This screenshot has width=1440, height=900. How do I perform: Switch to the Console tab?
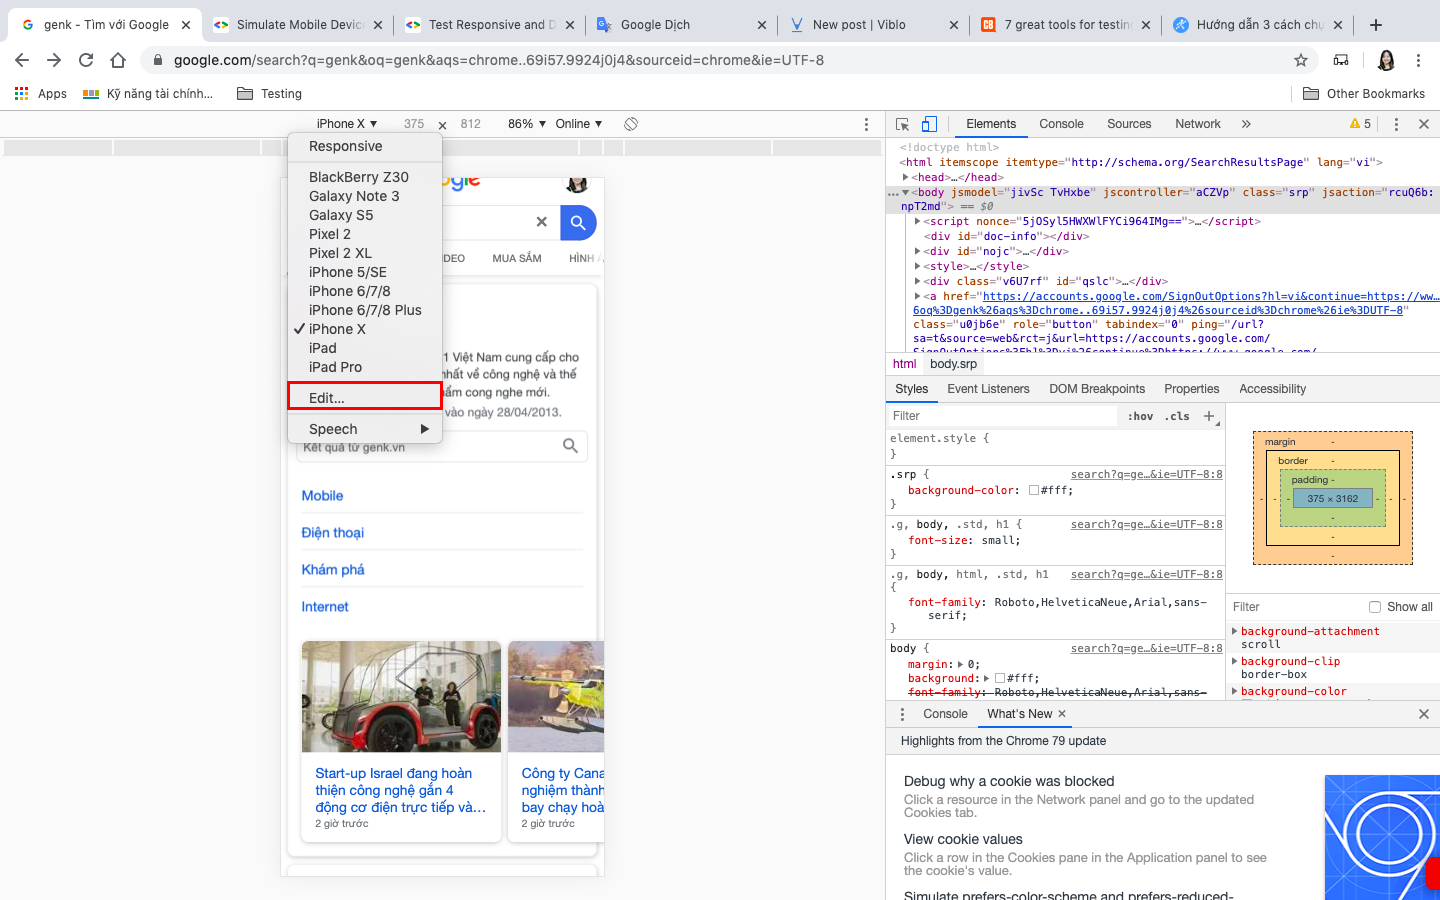[x=1061, y=124]
